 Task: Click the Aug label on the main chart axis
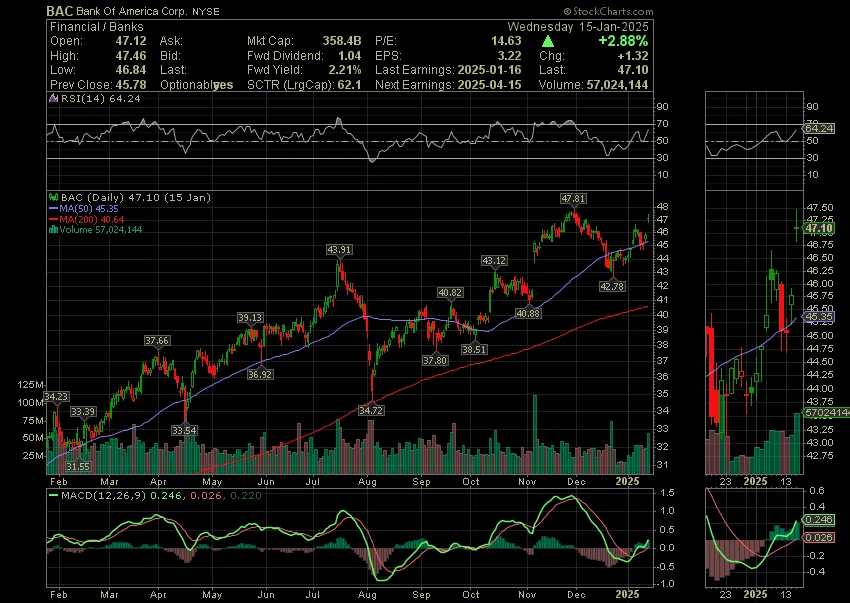click(368, 482)
